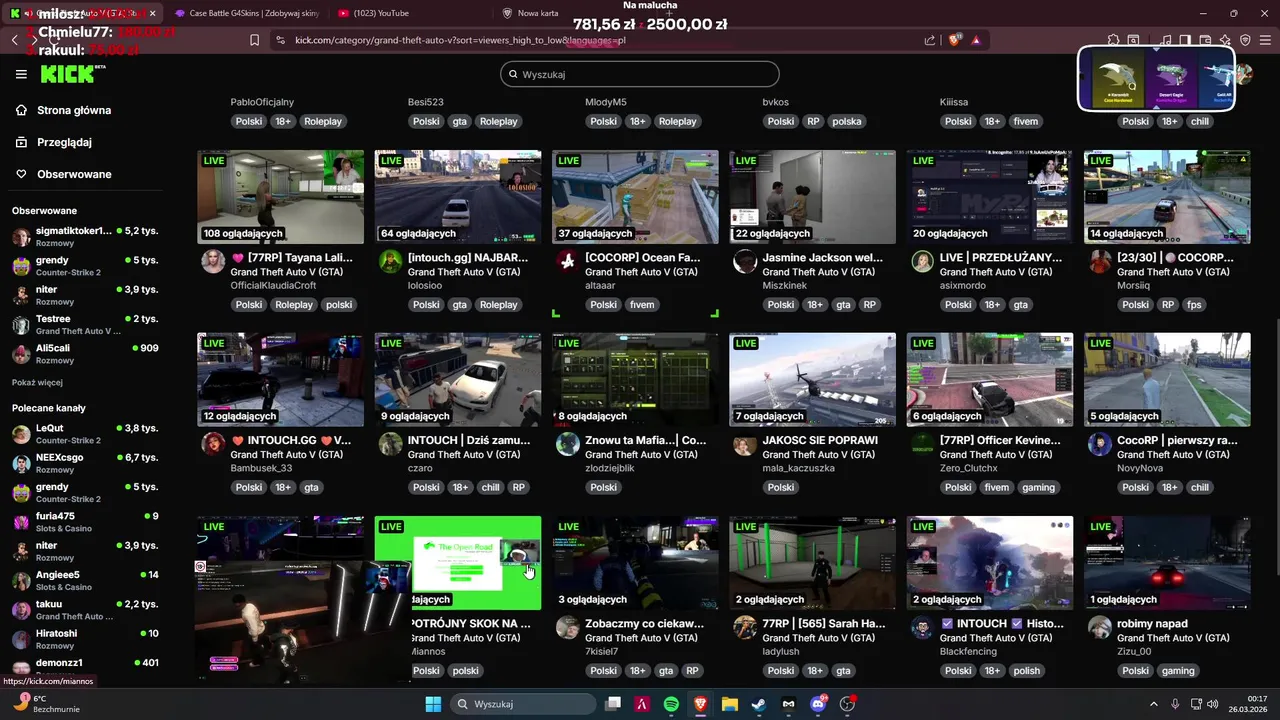The width and height of the screenshot is (1280, 720).
Task: Open LeQut recommended channel
Action: coord(84,434)
